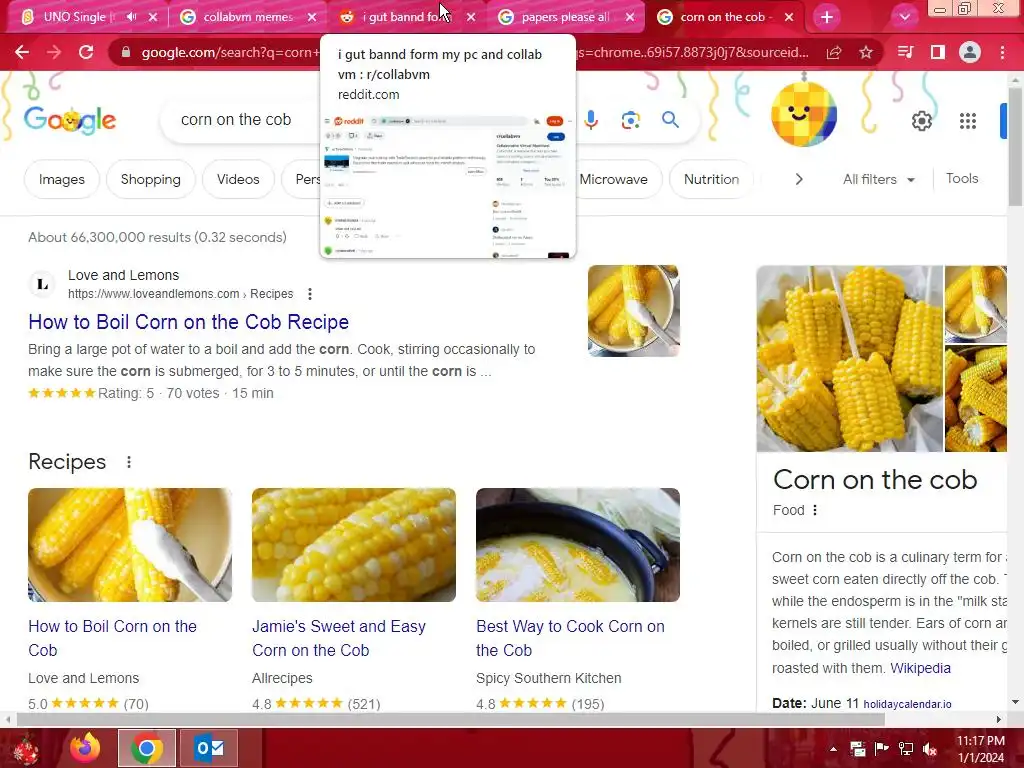Search by image with Google Lens
This screenshot has height=768, width=1024.
pos(630,120)
